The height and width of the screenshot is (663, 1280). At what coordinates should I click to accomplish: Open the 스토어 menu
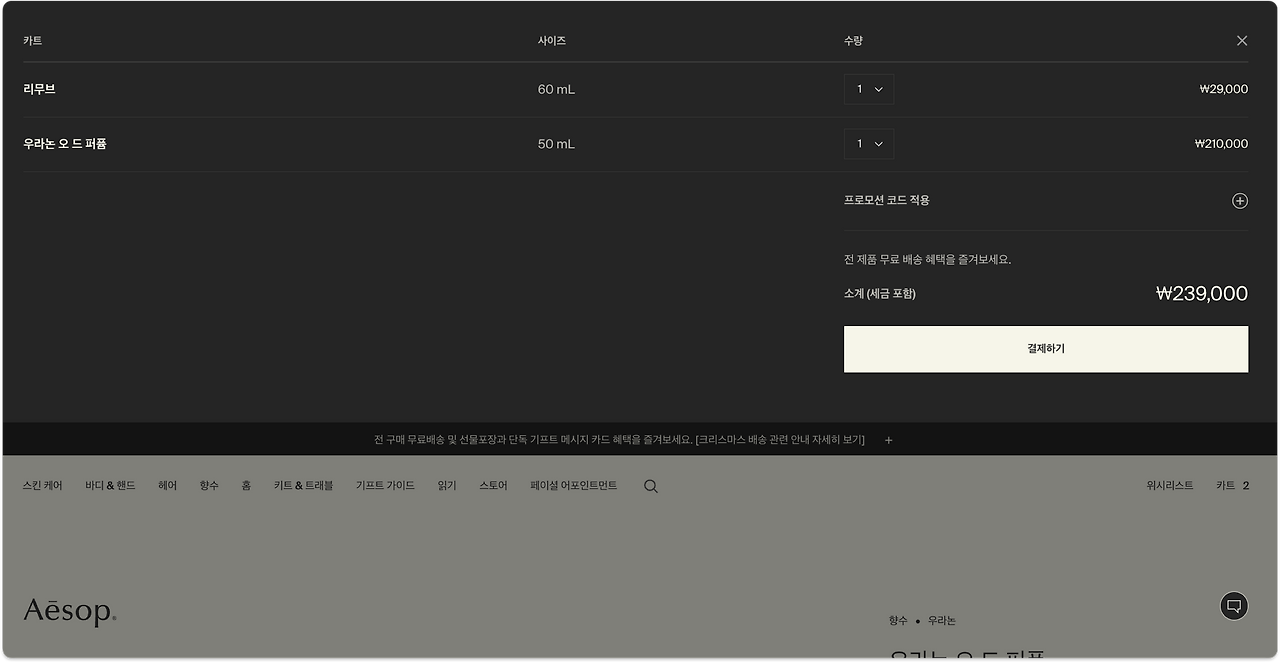click(492, 485)
